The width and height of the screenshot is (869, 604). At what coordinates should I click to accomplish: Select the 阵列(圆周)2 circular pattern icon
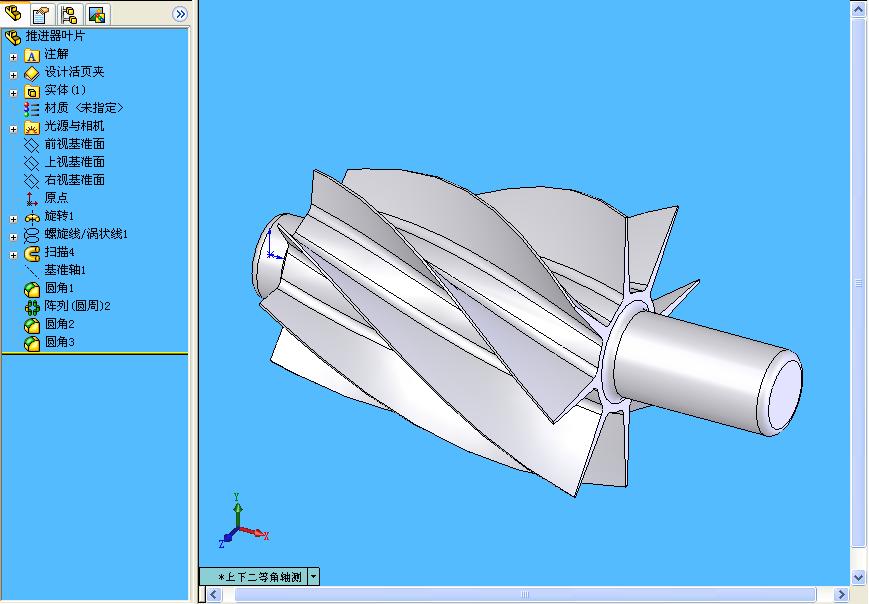32,307
